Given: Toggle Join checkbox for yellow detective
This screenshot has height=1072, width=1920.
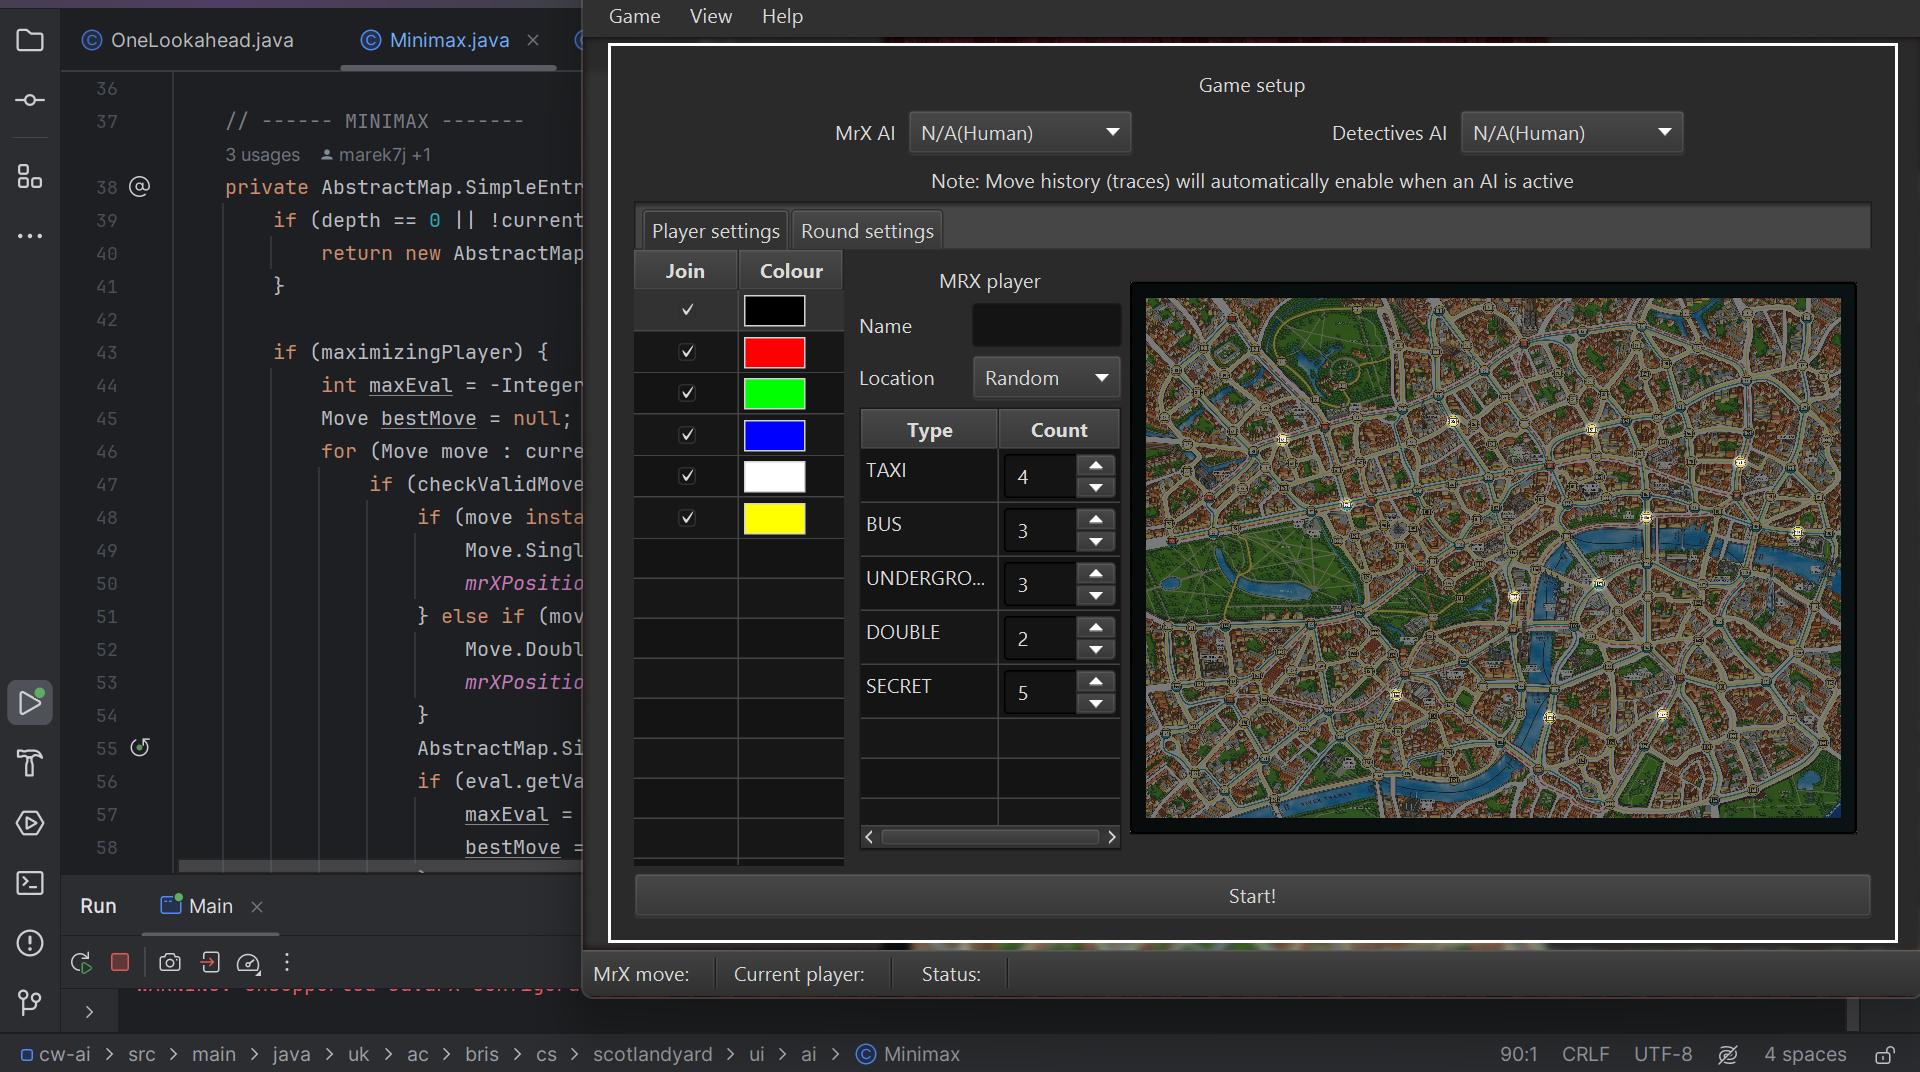Looking at the screenshot, I should [x=687, y=517].
